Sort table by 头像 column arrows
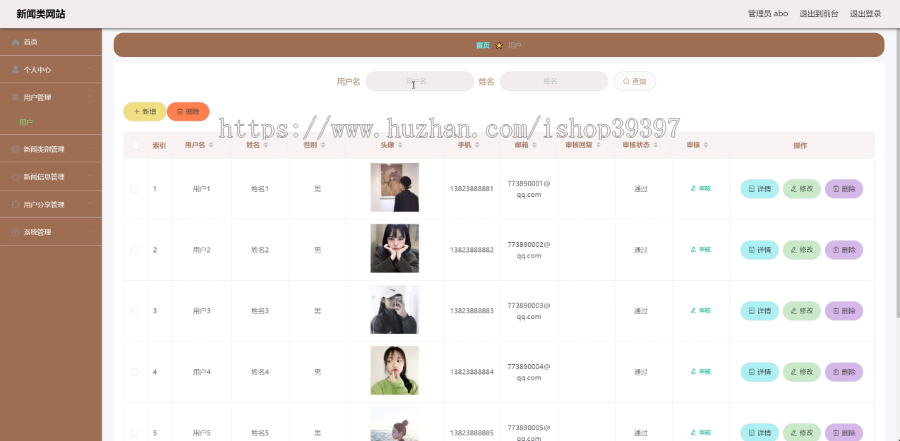 click(x=400, y=146)
